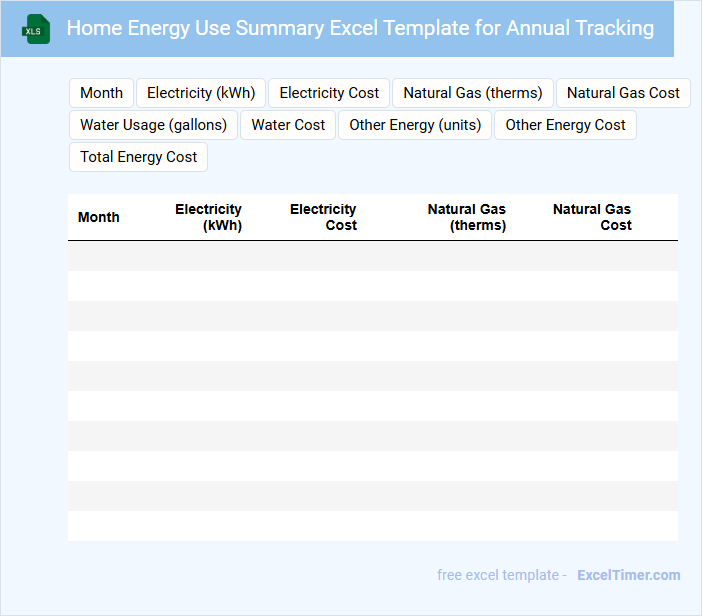Click the Electricity Cost column header
Image resolution: width=702 pixels, height=616 pixels.
[323, 217]
